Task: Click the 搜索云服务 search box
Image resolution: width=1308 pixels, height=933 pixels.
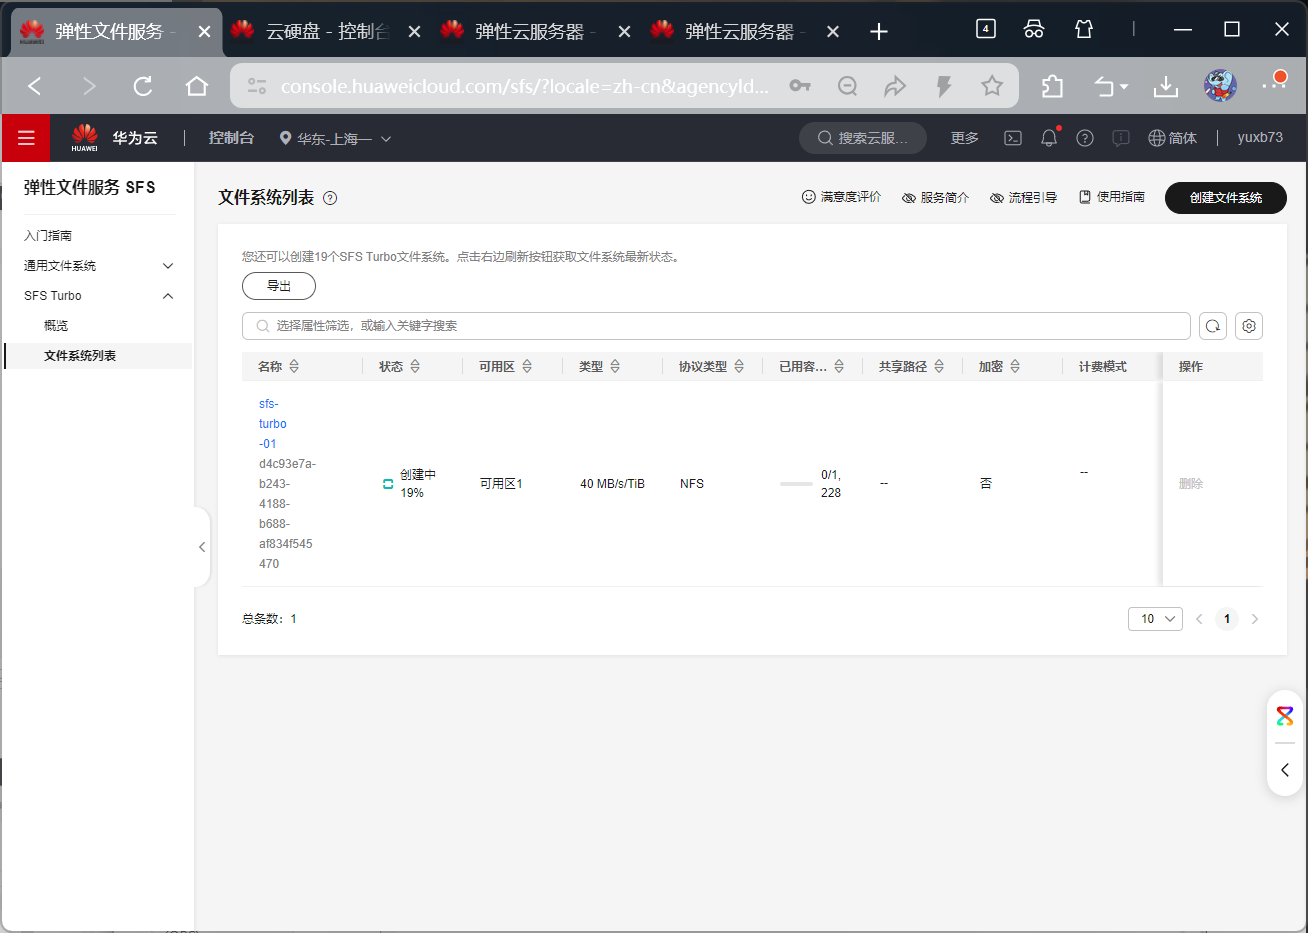Action: [x=863, y=138]
